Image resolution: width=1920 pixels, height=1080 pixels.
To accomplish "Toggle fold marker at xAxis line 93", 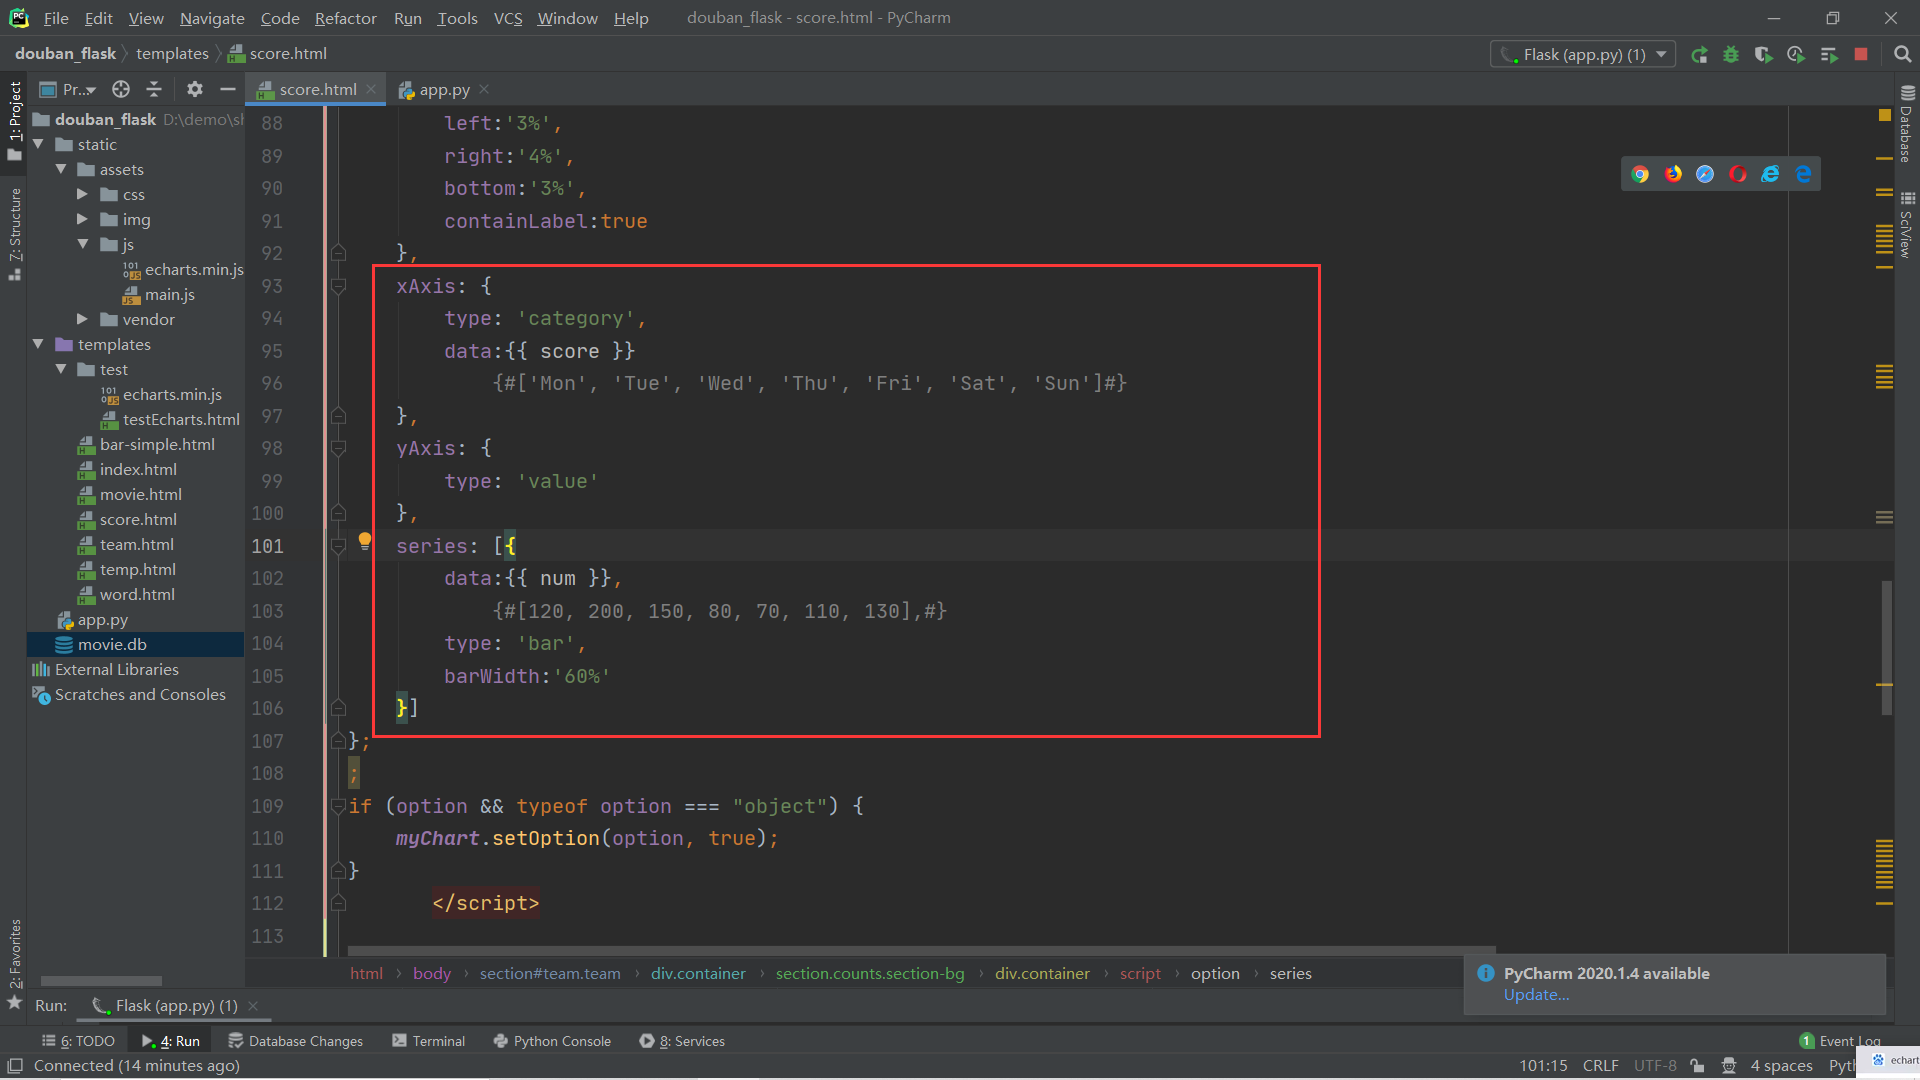I will click(339, 287).
